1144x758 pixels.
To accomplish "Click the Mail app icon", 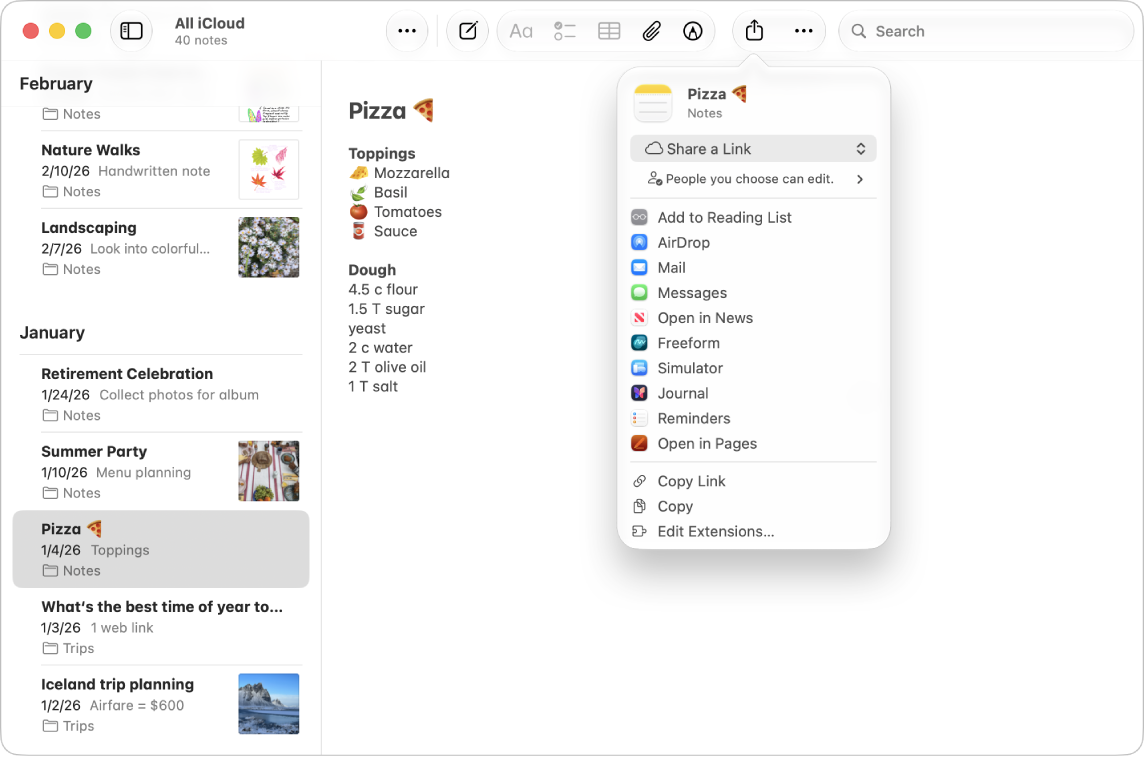I will coord(639,268).
